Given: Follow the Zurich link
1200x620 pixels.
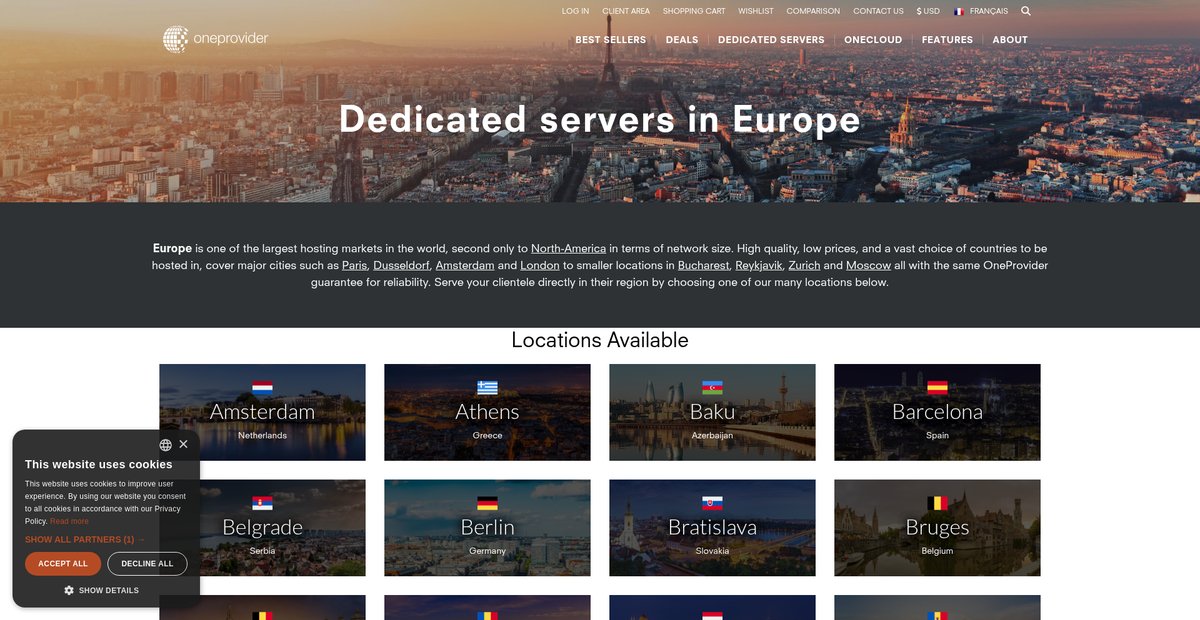Looking at the screenshot, I should (804, 265).
